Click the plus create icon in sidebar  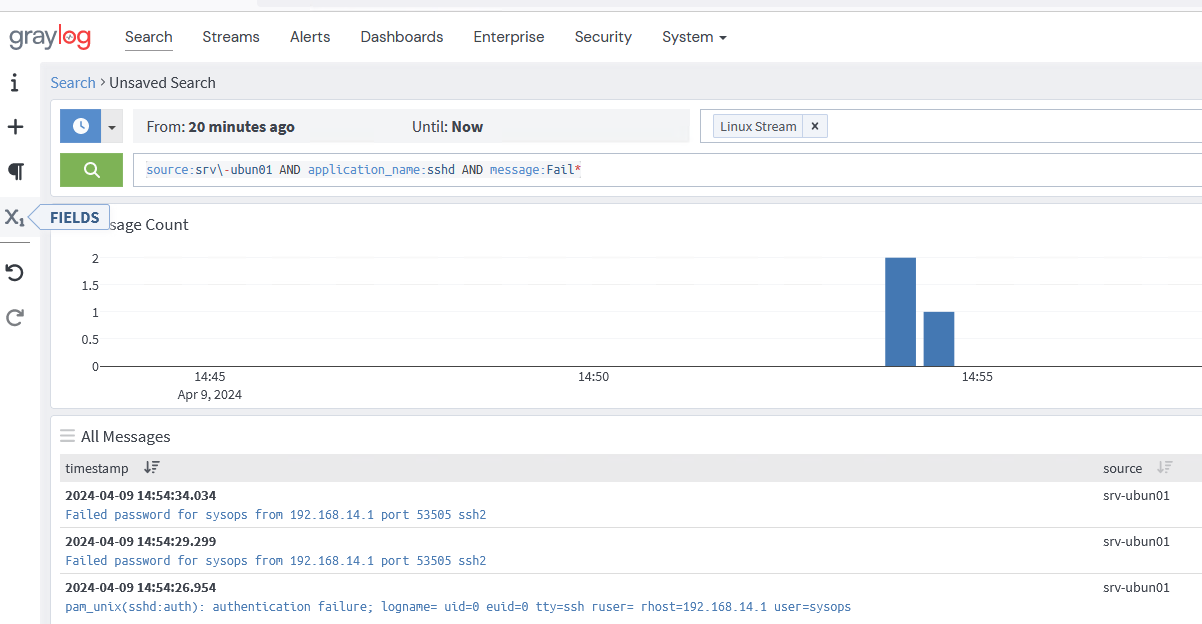pyautogui.click(x=15, y=127)
